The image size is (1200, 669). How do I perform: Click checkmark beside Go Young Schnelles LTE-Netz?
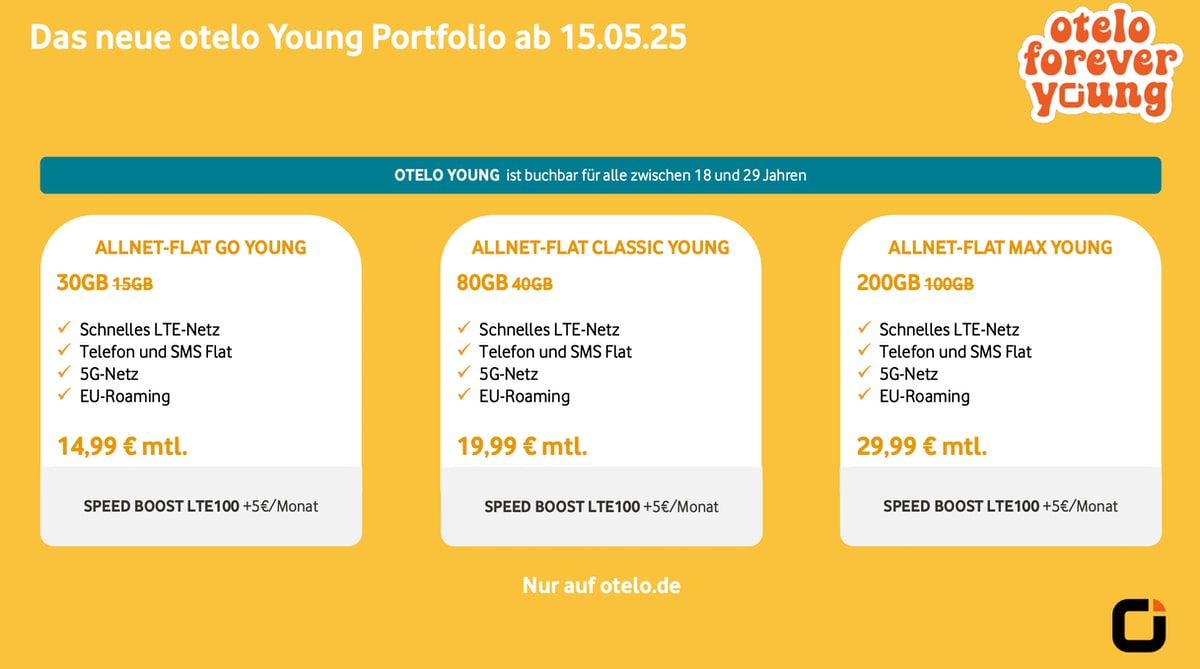[64, 328]
